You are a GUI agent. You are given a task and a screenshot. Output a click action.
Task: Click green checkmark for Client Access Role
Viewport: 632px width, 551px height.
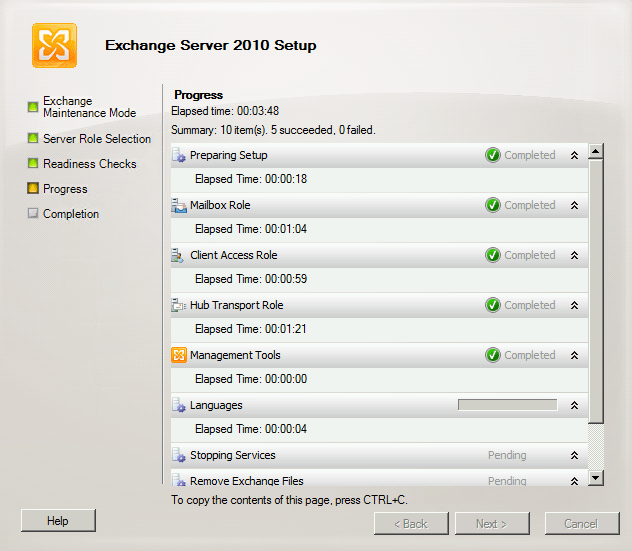[493, 255]
